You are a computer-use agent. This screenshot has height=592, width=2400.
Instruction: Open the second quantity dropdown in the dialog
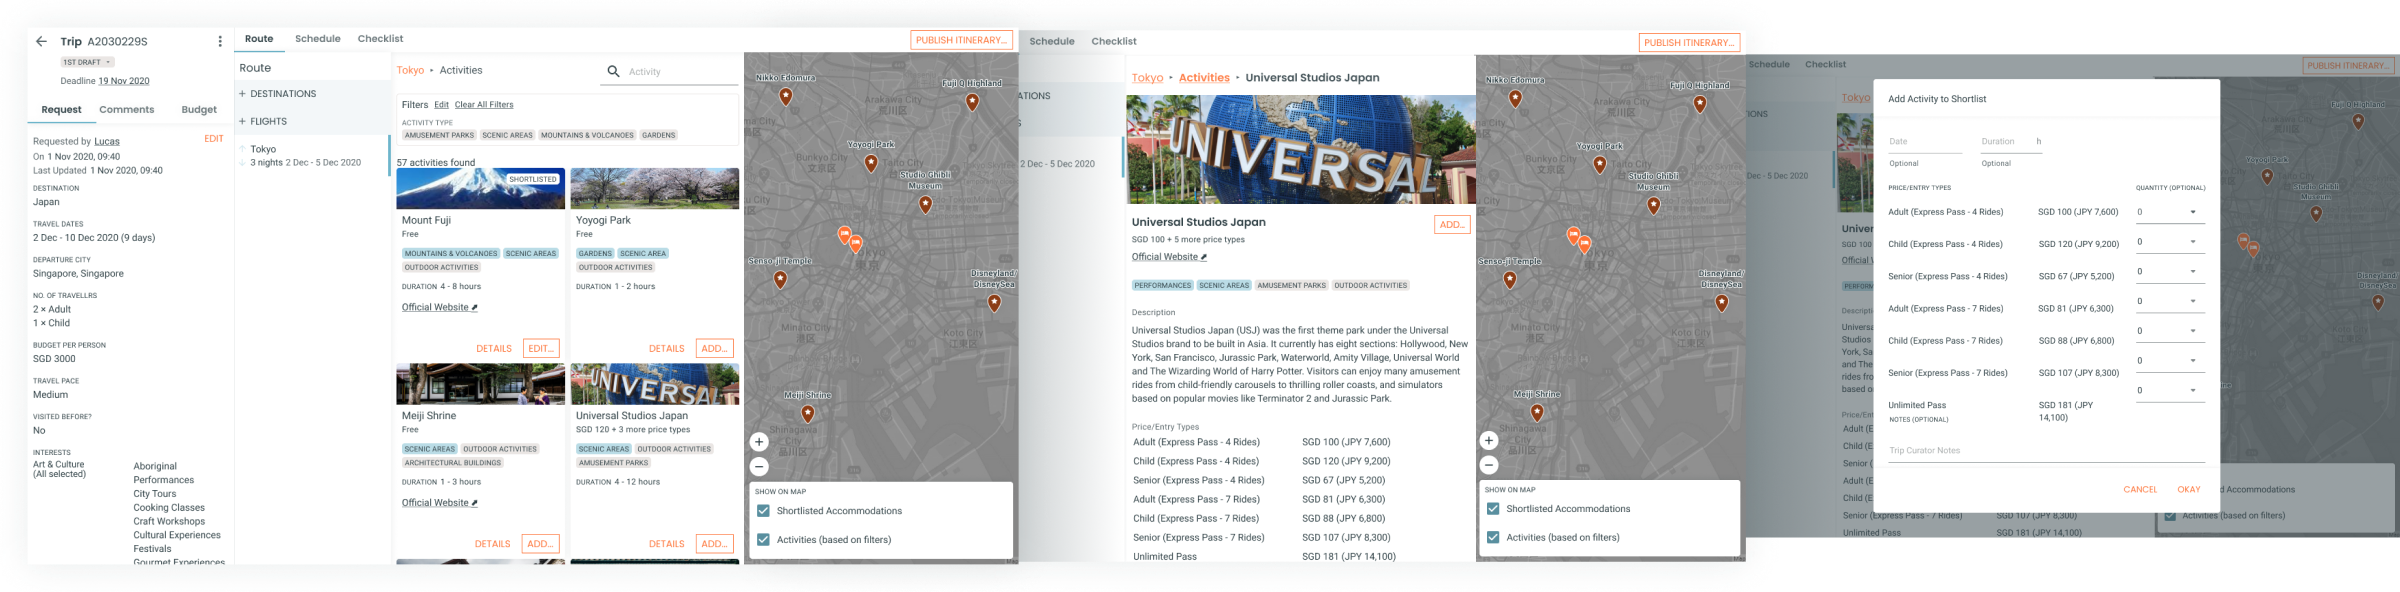2170,242
